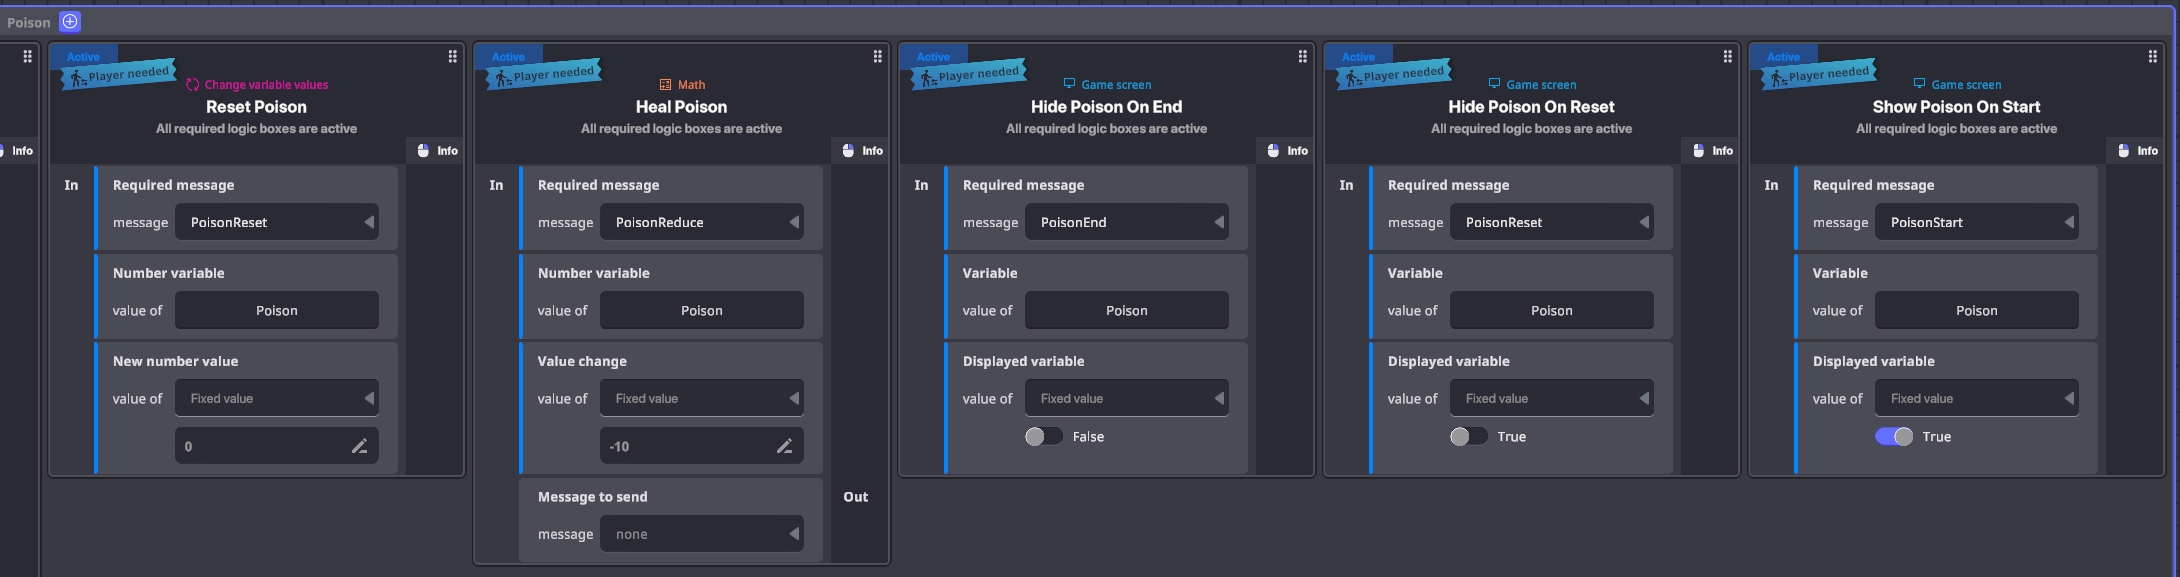
Task: Click Active tab on Hide Poison On End
Action: point(933,57)
